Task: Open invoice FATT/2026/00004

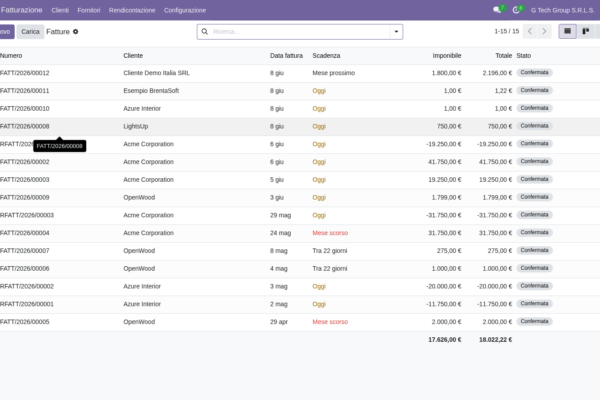Action: pyautogui.click(x=25, y=233)
